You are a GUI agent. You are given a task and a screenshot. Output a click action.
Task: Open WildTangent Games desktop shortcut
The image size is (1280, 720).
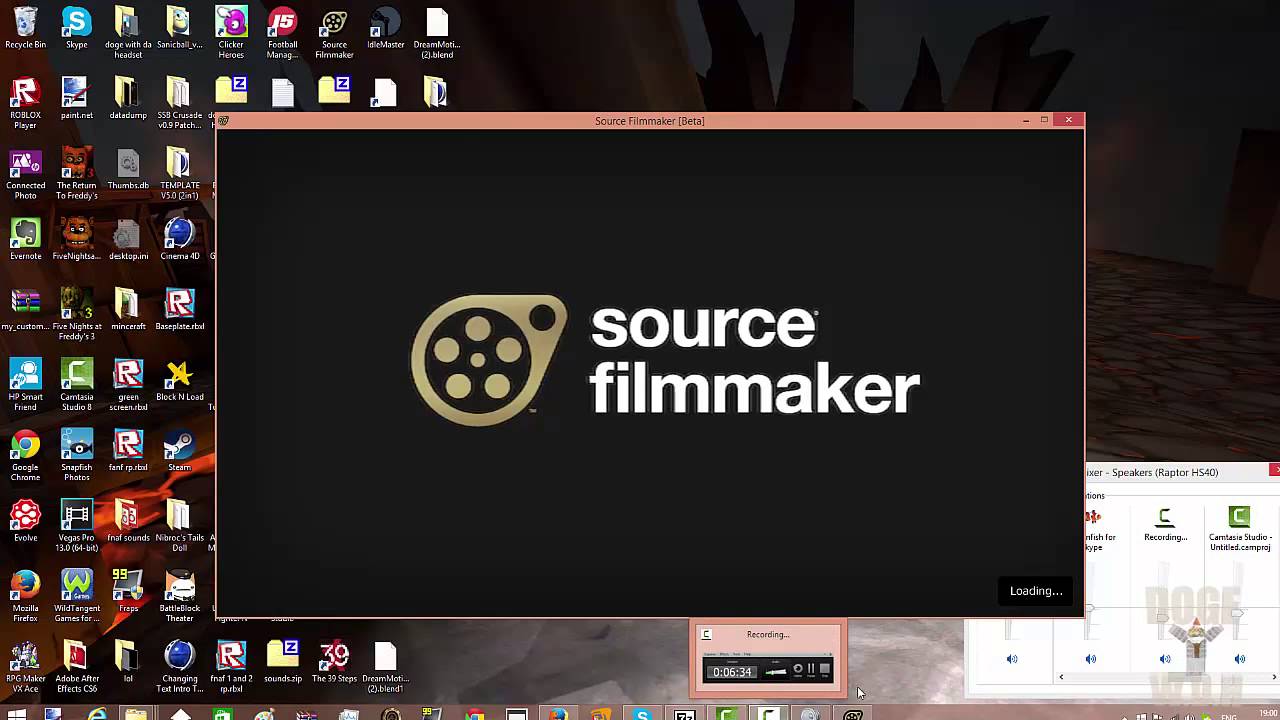pos(76,596)
